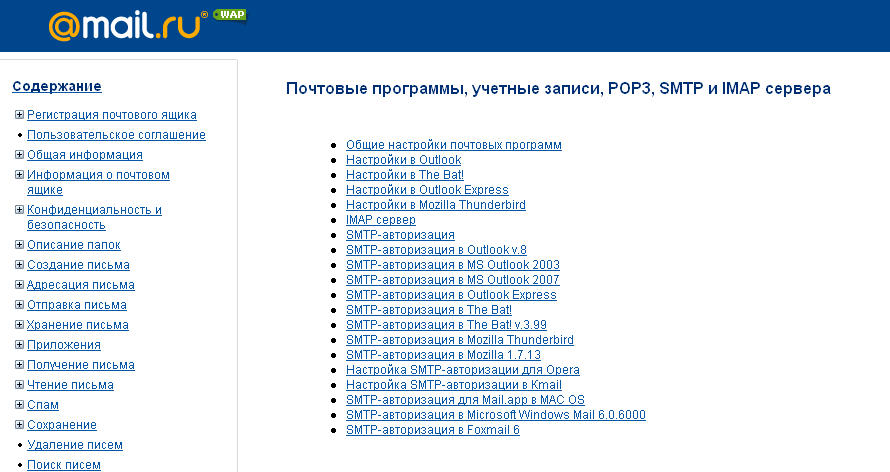This screenshot has height=472, width=890.
Task: Open SMTP-авторизация в The Bat! link
Action: point(429,310)
